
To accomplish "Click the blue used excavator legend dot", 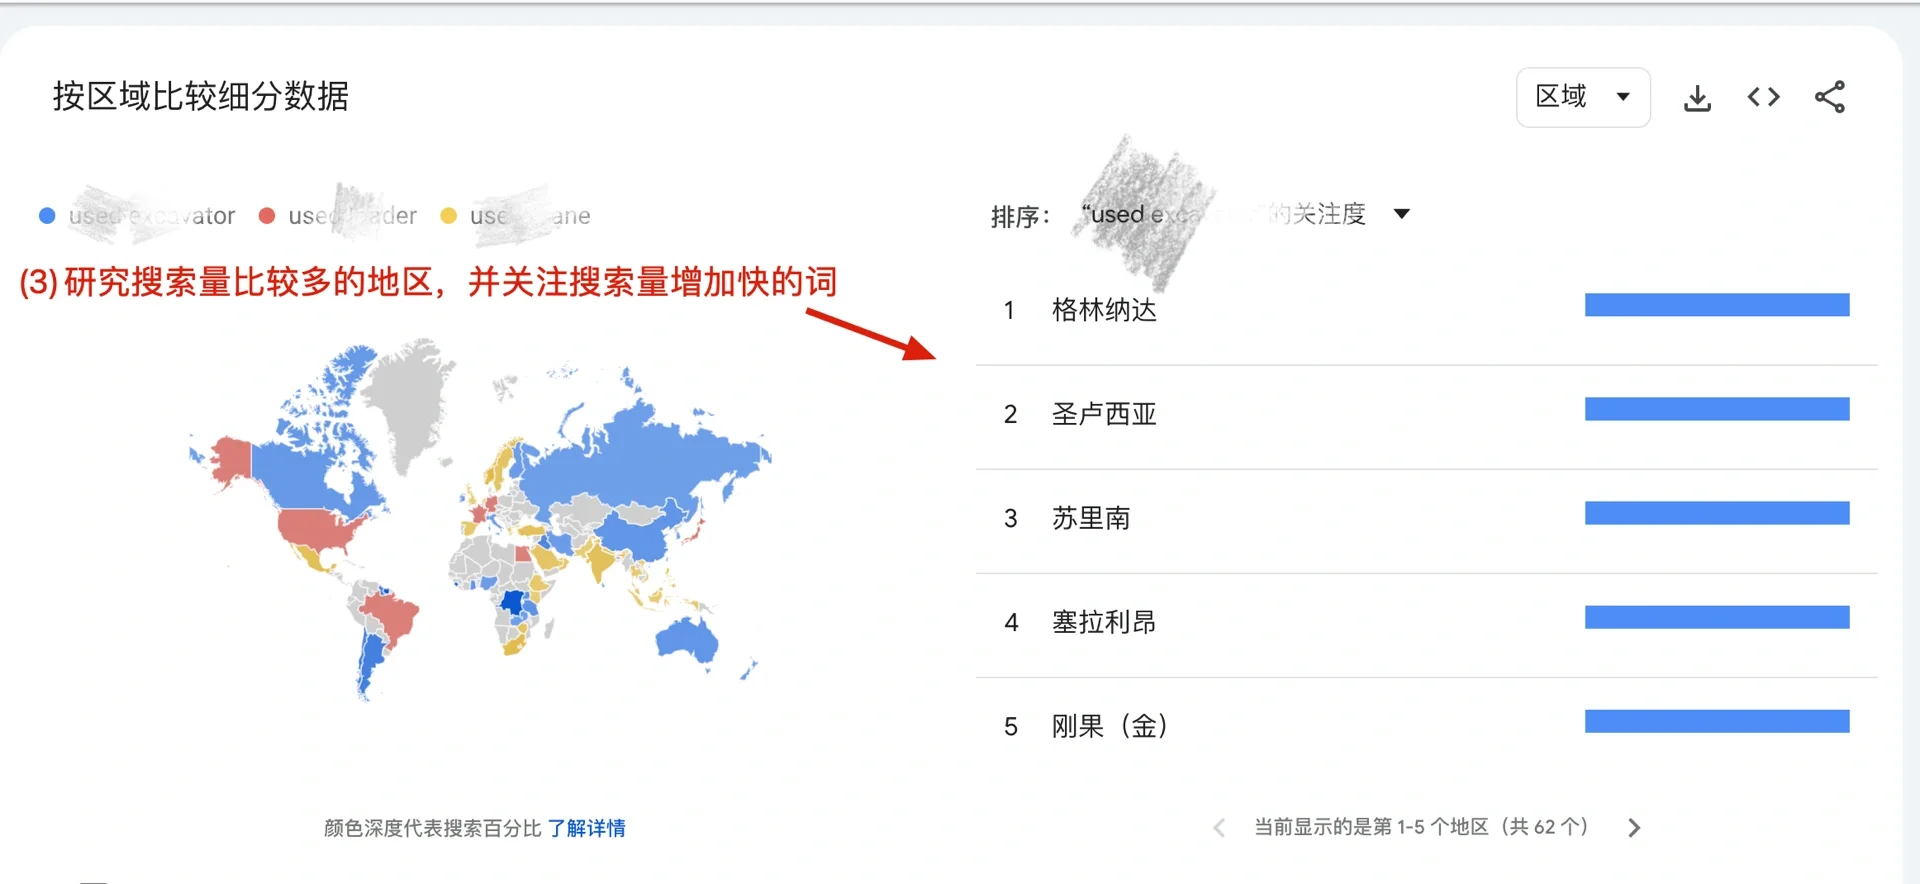I will 47,216.
